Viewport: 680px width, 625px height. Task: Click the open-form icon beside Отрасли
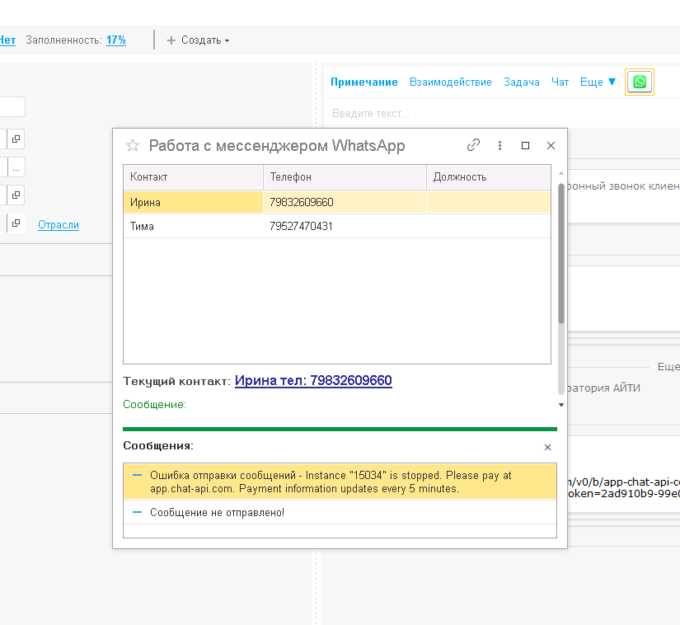[16, 223]
